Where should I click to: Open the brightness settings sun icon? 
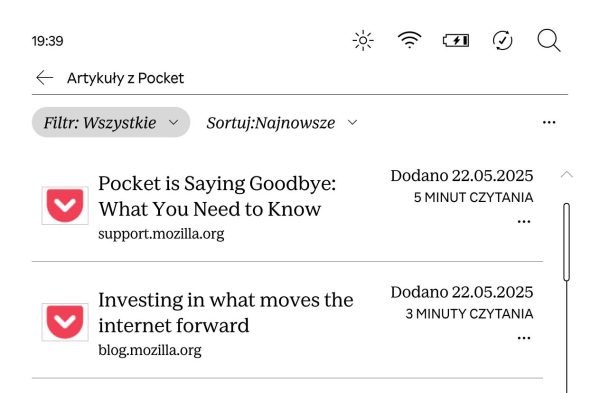pos(363,40)
